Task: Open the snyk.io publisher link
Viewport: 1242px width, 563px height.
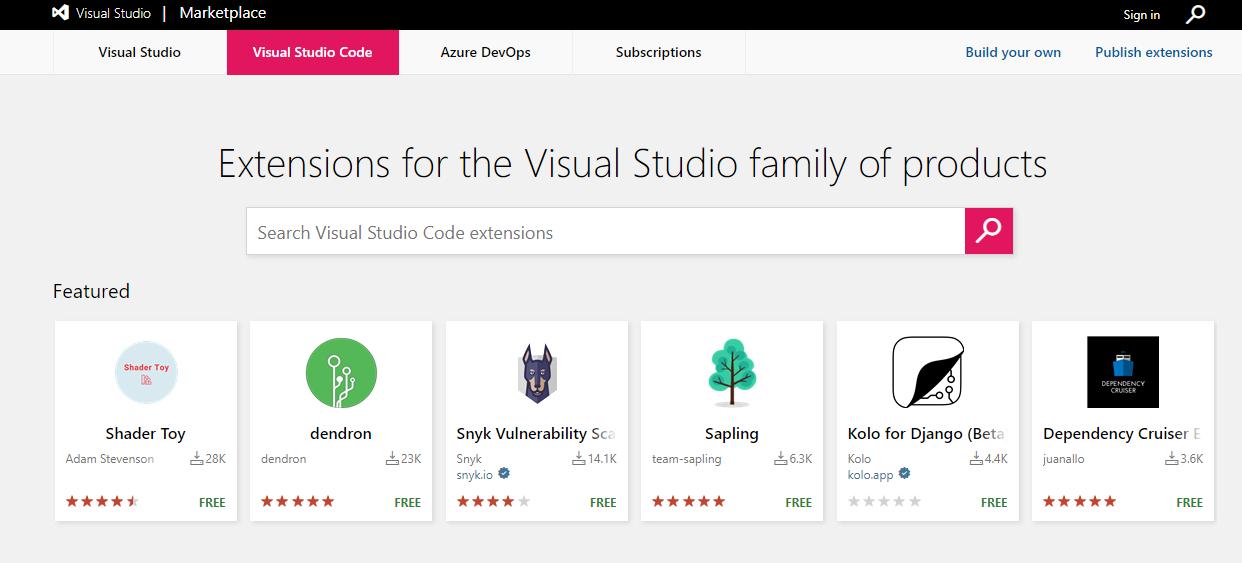Action: click(475, 474)
